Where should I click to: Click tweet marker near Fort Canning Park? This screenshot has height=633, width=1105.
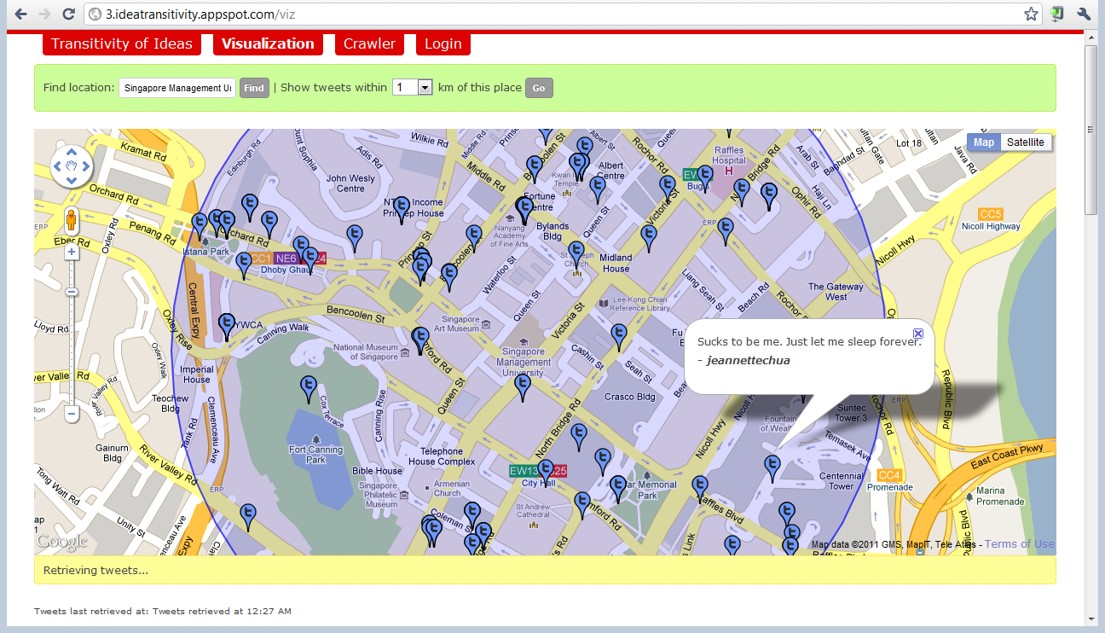(x=309, y=386)
